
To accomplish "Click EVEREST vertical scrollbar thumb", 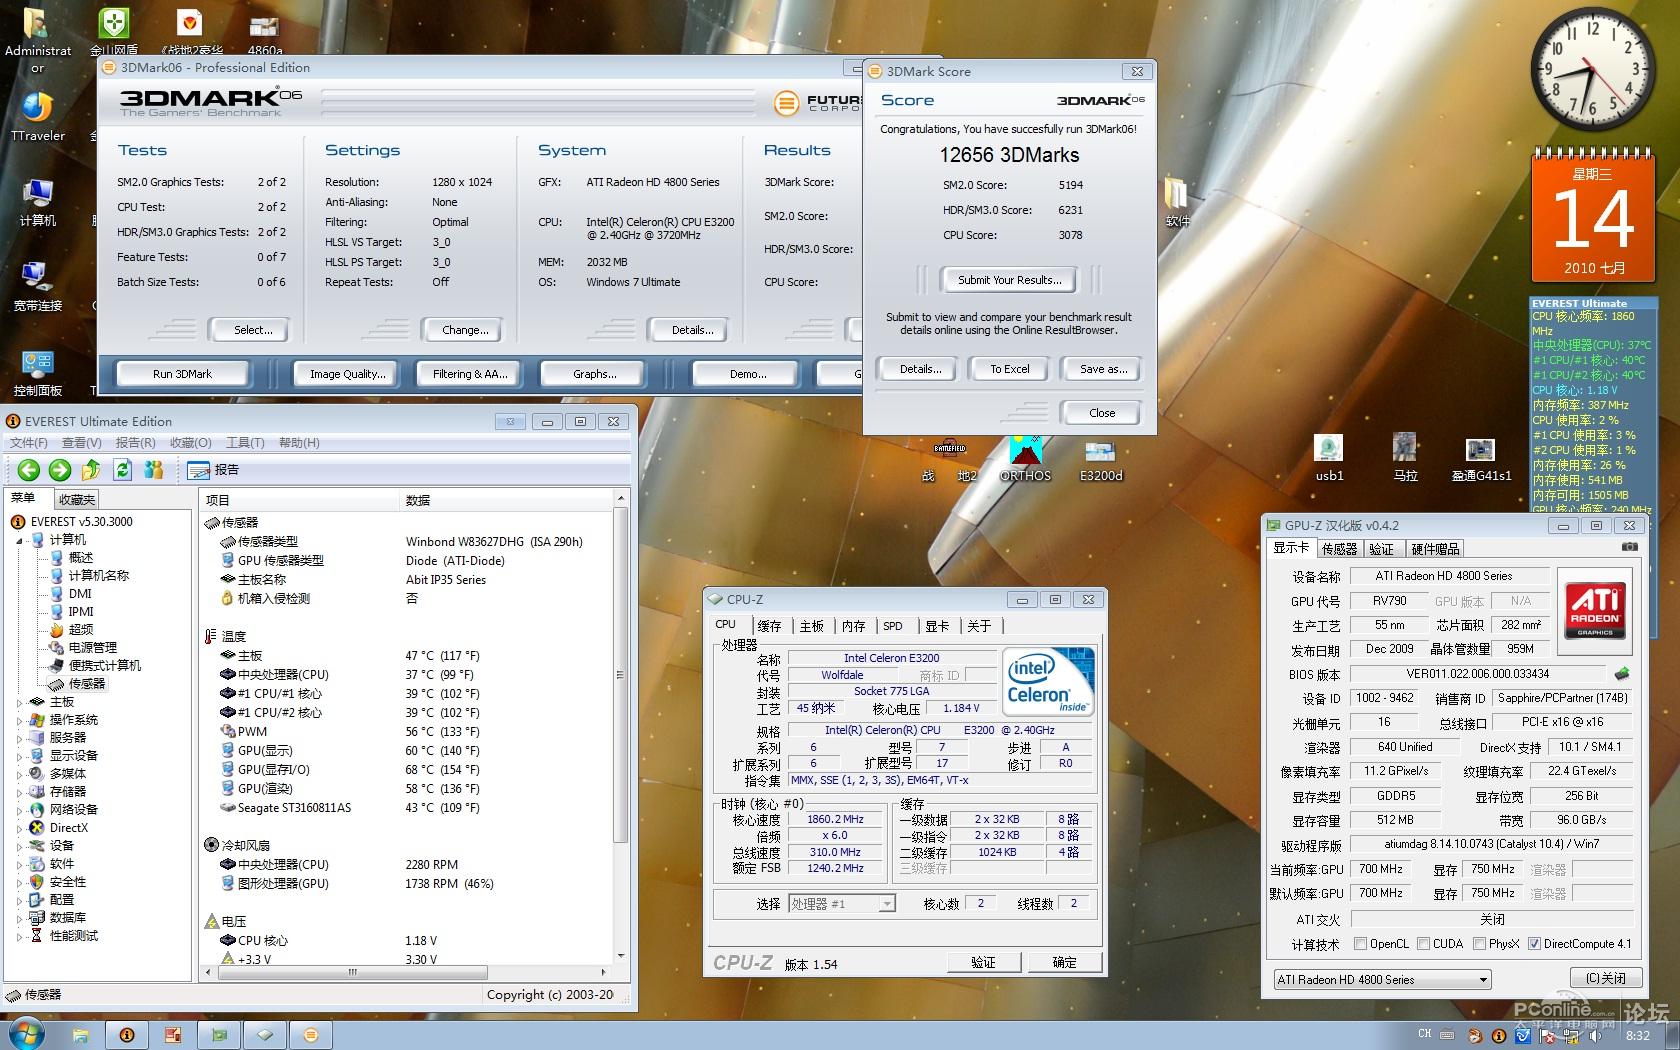I will [620, 674].
